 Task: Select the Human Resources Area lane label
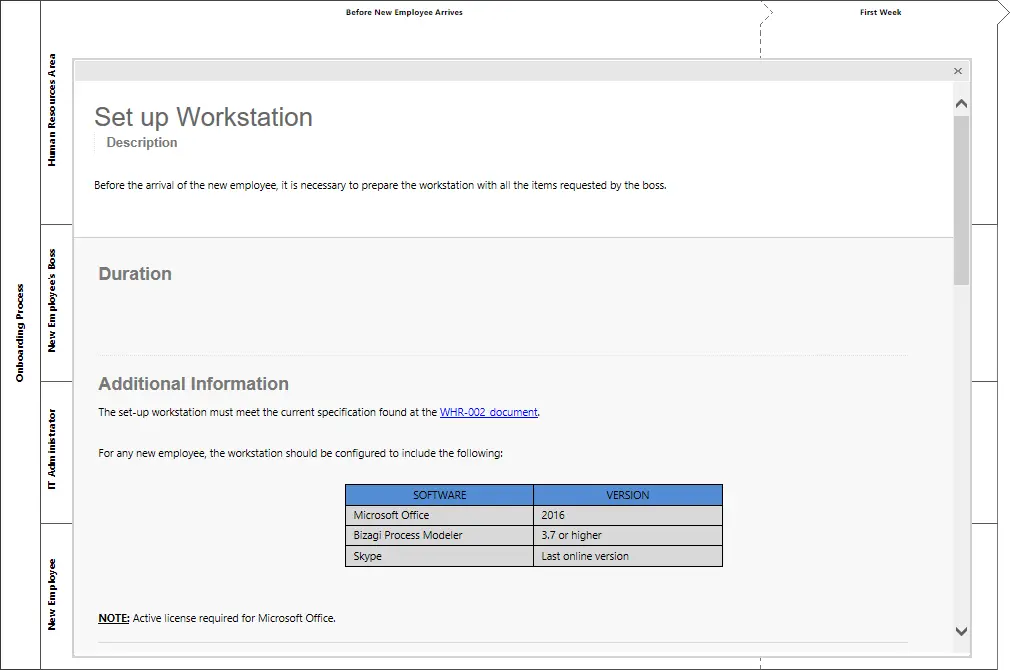pos(52,110)
